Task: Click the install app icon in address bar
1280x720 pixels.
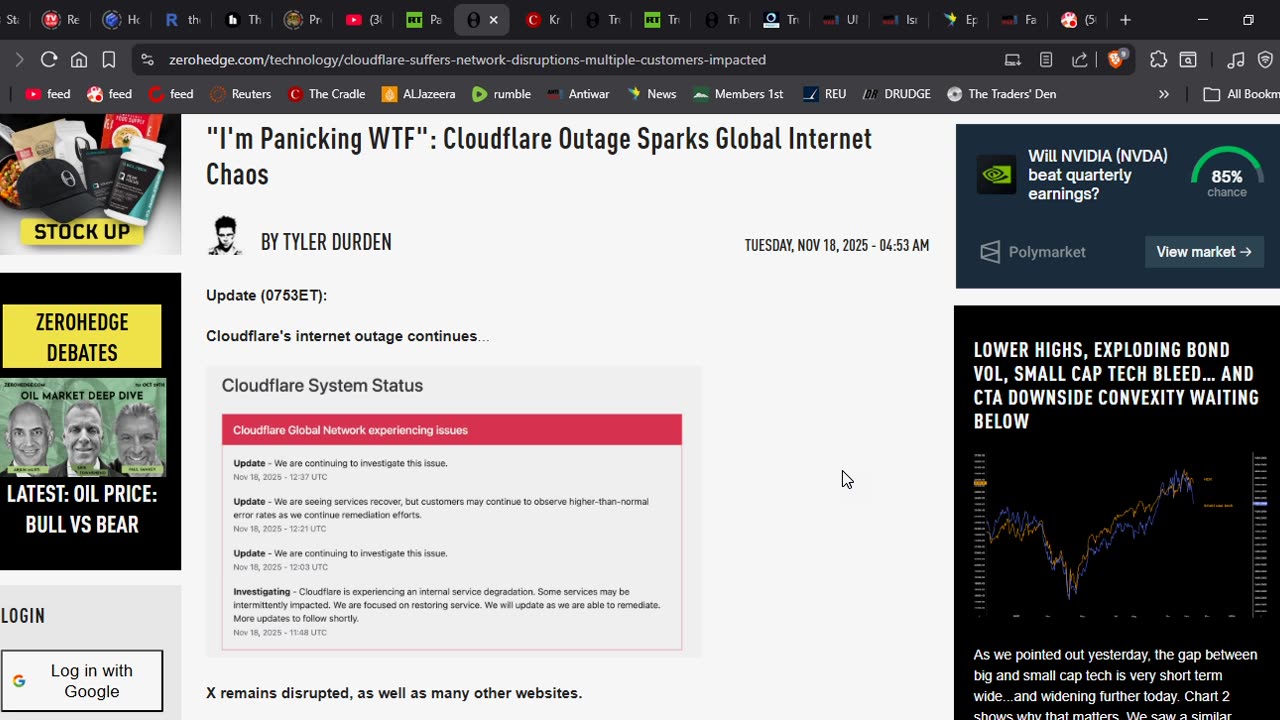Action: pyautogui.click(x=1013, y=59)
